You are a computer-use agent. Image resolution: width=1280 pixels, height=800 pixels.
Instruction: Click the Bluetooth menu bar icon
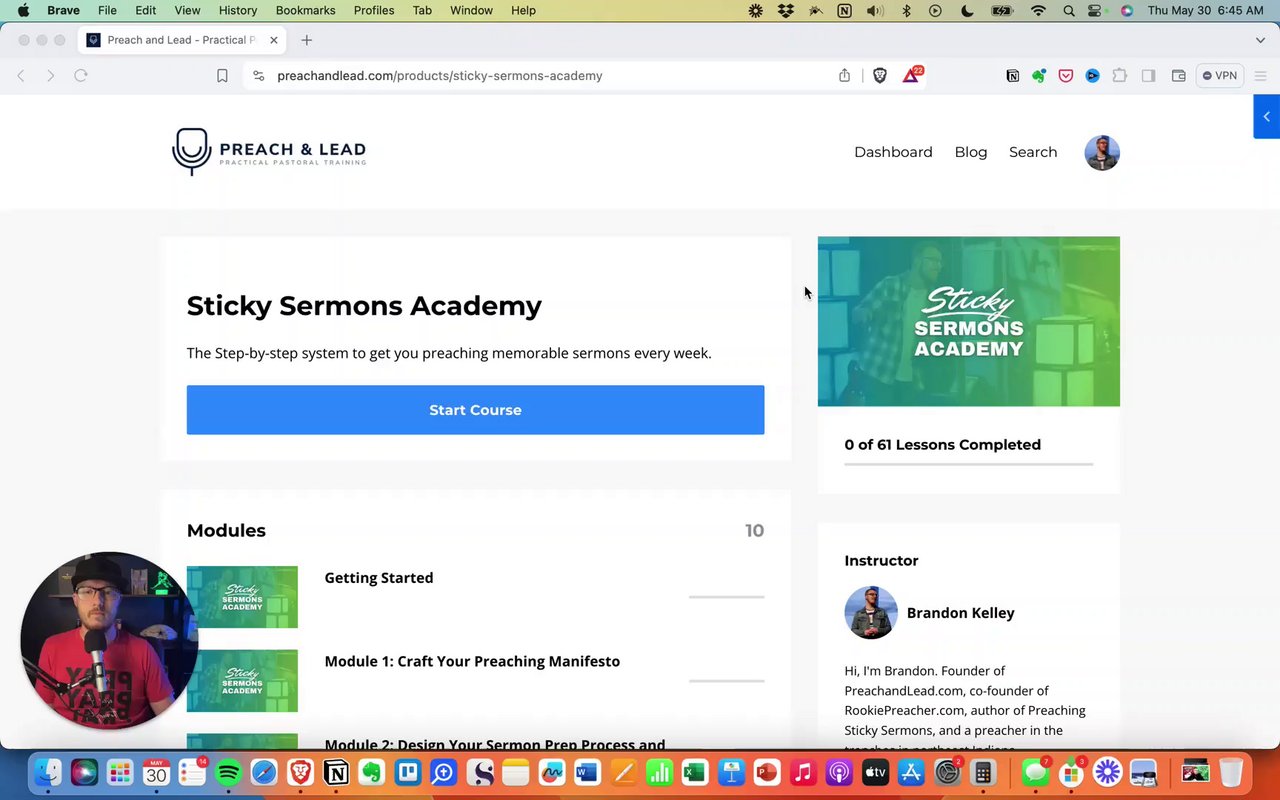(x=907, y=10)
